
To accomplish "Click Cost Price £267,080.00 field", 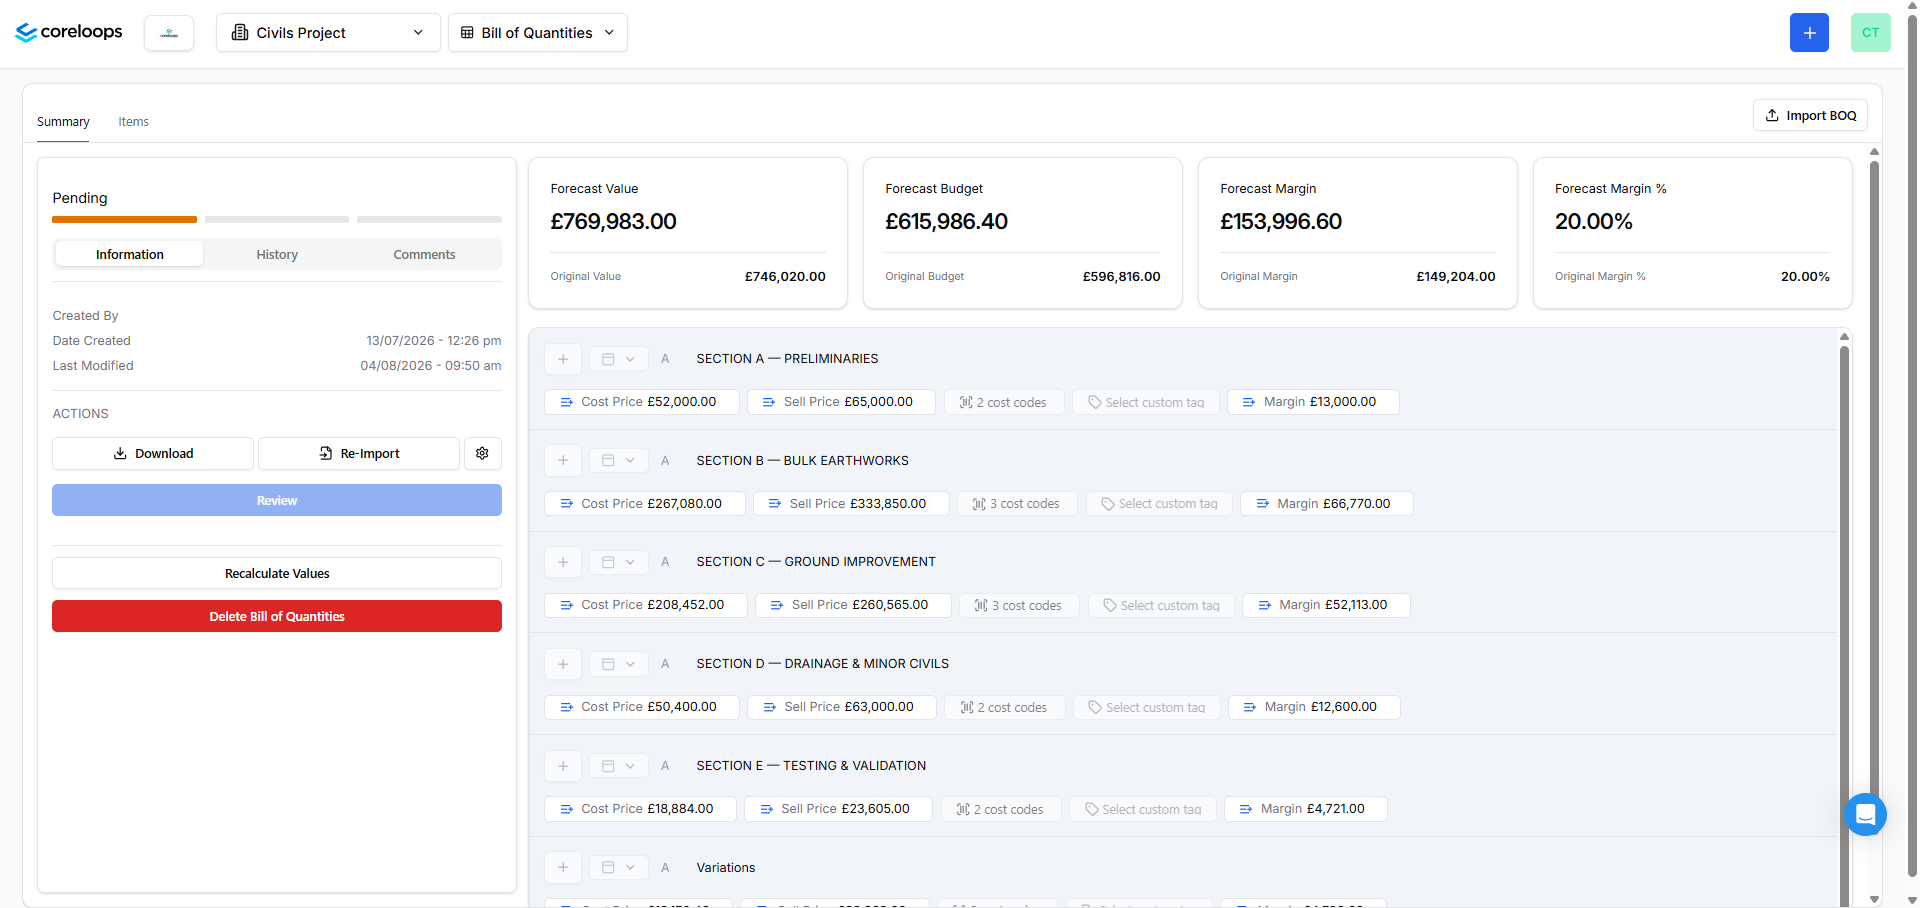I will pyautogui.click(x=645, y=504).
